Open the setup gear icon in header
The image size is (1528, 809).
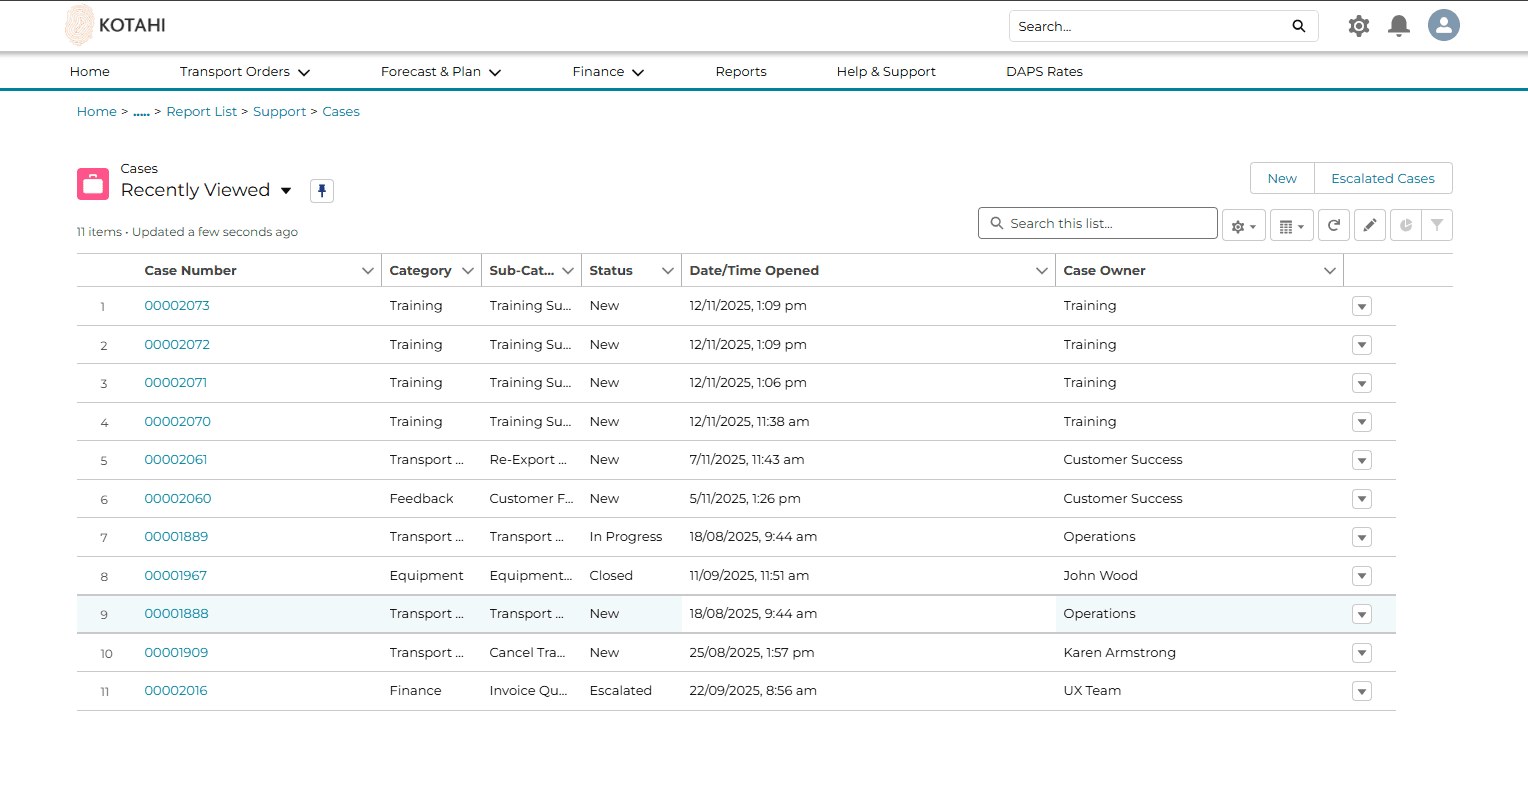(1358, 26)
